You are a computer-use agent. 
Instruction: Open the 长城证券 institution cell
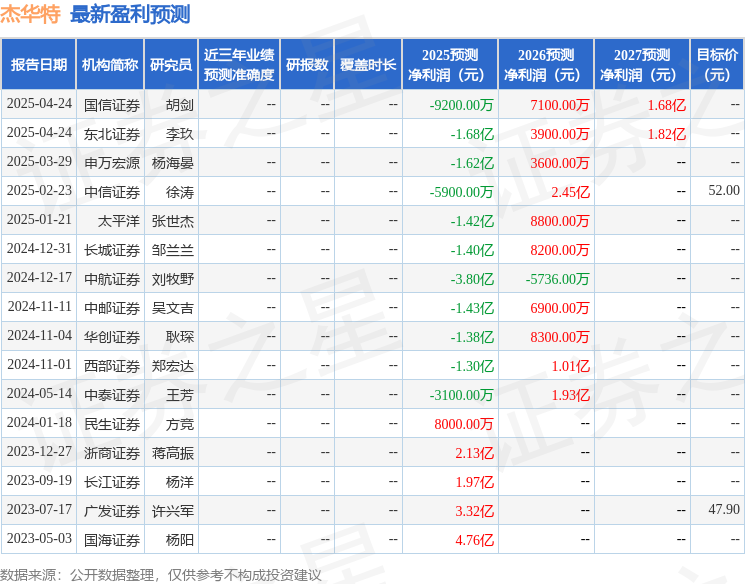pyautogui.click(x=112, y=250)
